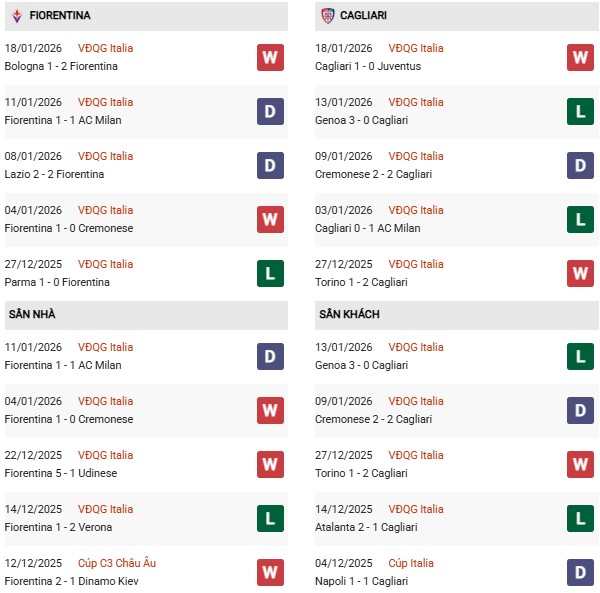
Task: Click the D badge for Lazio 2 - 2 Fiorentina
Action: pyautogui.click(x=270, y=165)
